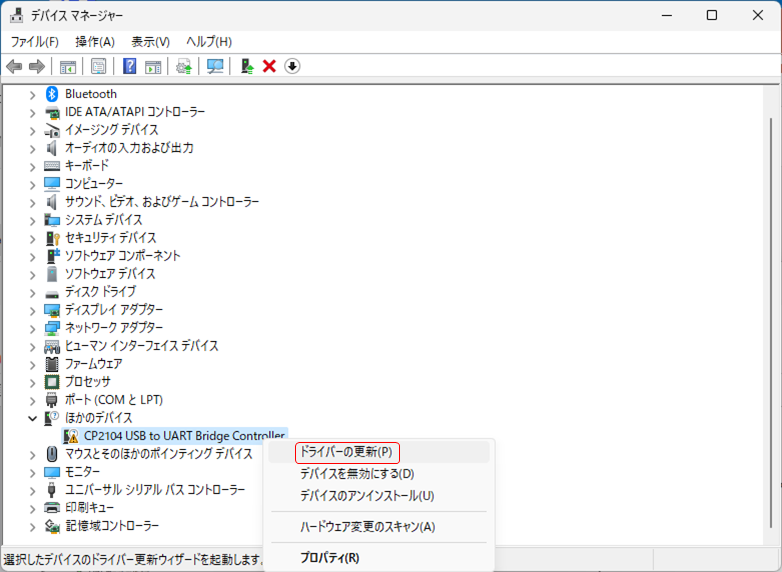Select CP2104 USB to UART Bridge Controller
The width and height of the screenshot is (782, 572).
pos(184,436)
